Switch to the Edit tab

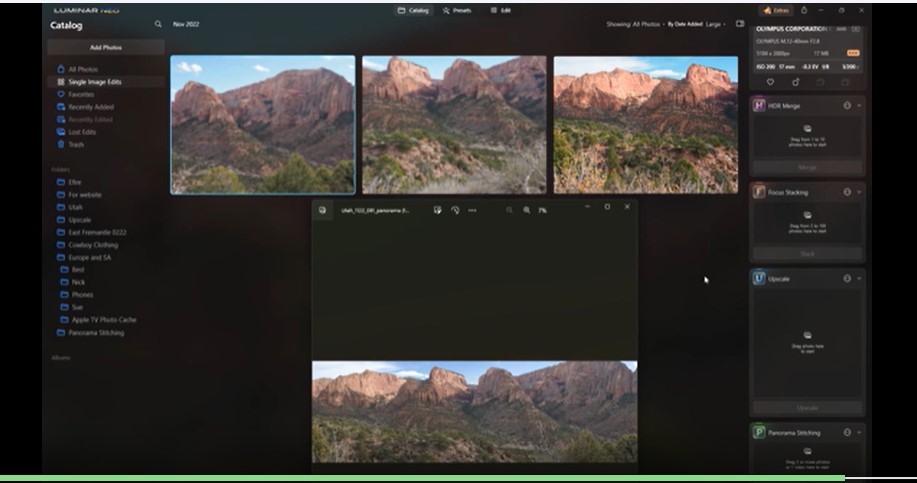(501, 11)
